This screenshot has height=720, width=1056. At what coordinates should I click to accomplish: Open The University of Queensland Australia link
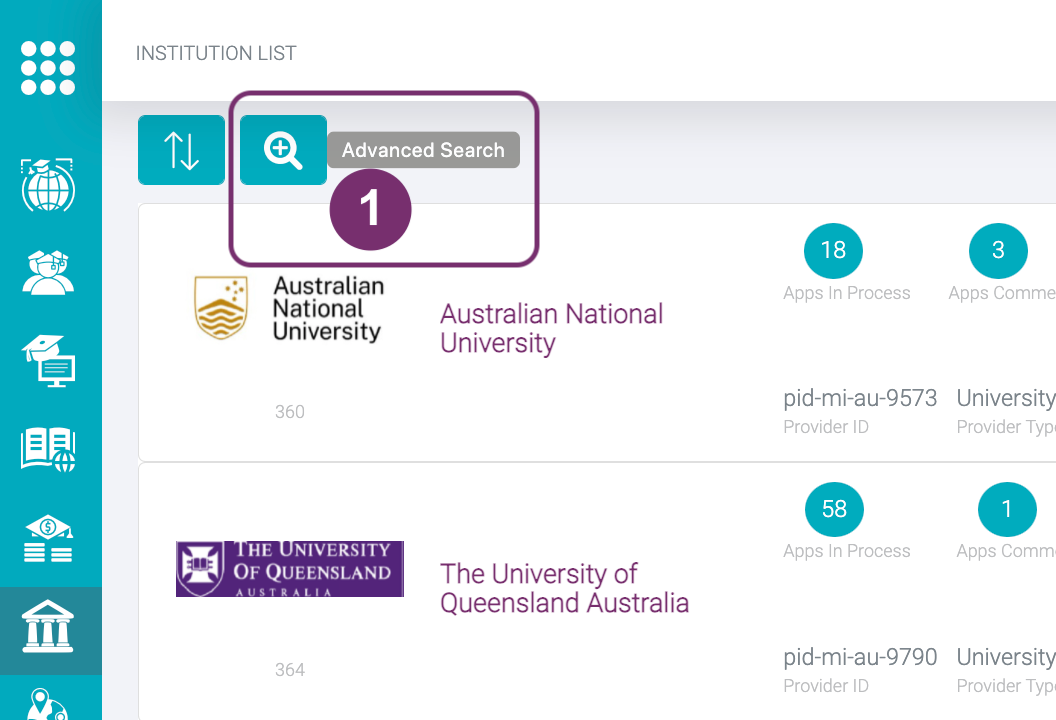tap(564, 588)
